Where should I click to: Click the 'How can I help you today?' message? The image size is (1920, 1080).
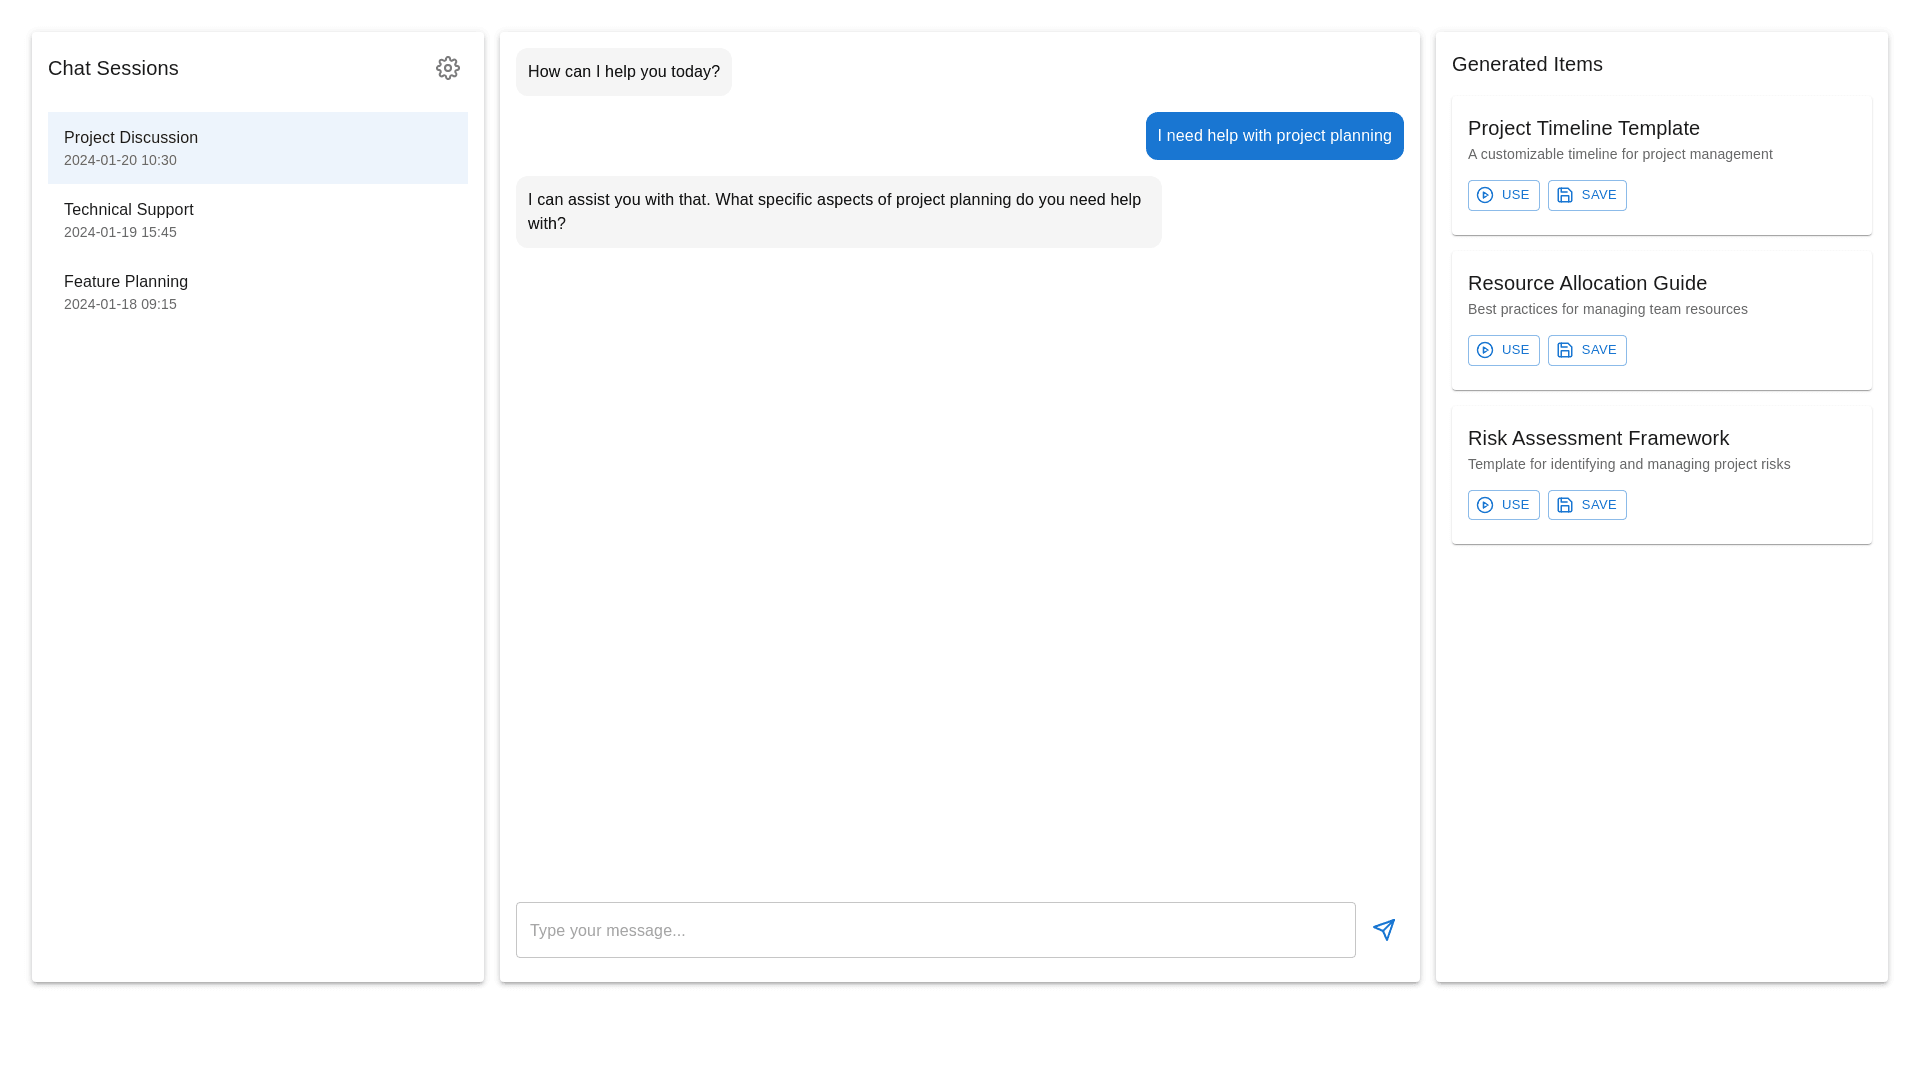pyautogui.click(x=623, y=72)
